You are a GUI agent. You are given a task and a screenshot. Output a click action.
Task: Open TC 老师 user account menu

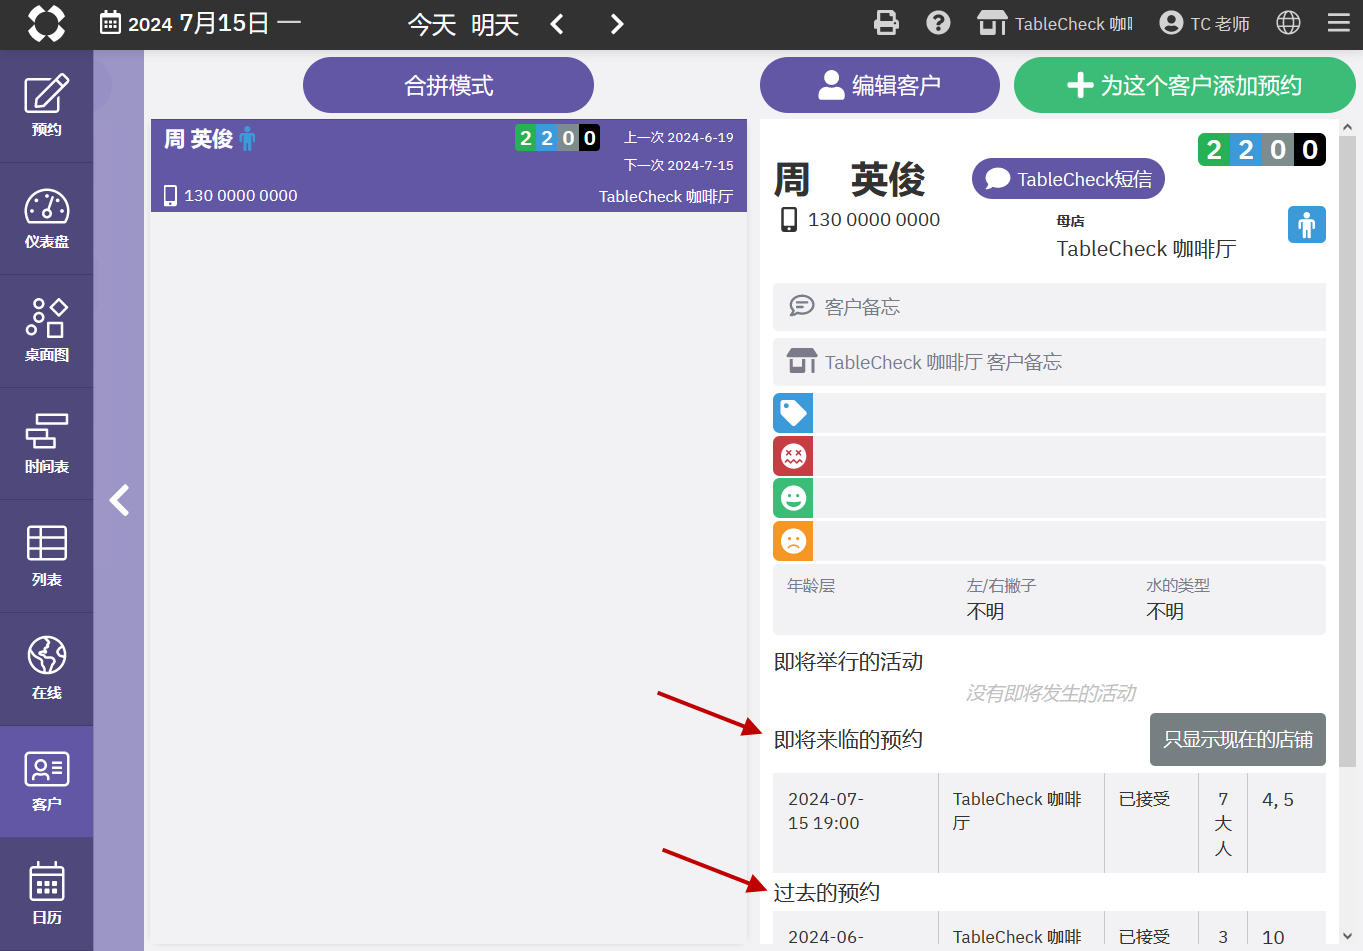1204,23
